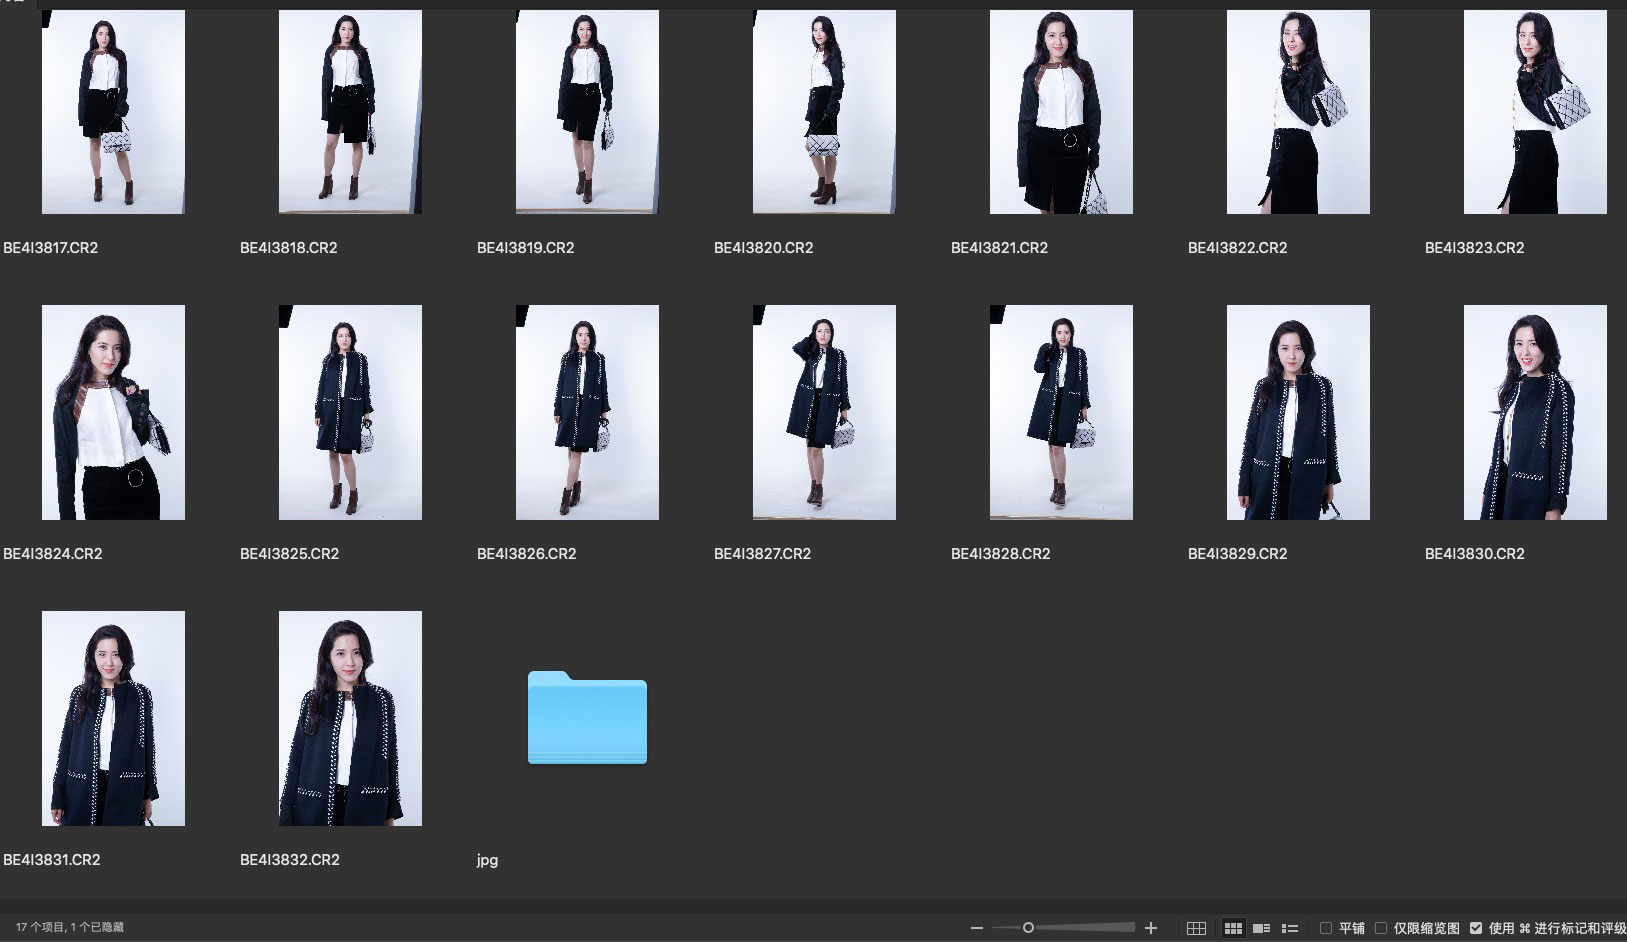The width and height of the screenshot is (1627, 942).
Task: Uncheck 使用 ⌘ 进行标记和评级 option
Action: 1476,928
